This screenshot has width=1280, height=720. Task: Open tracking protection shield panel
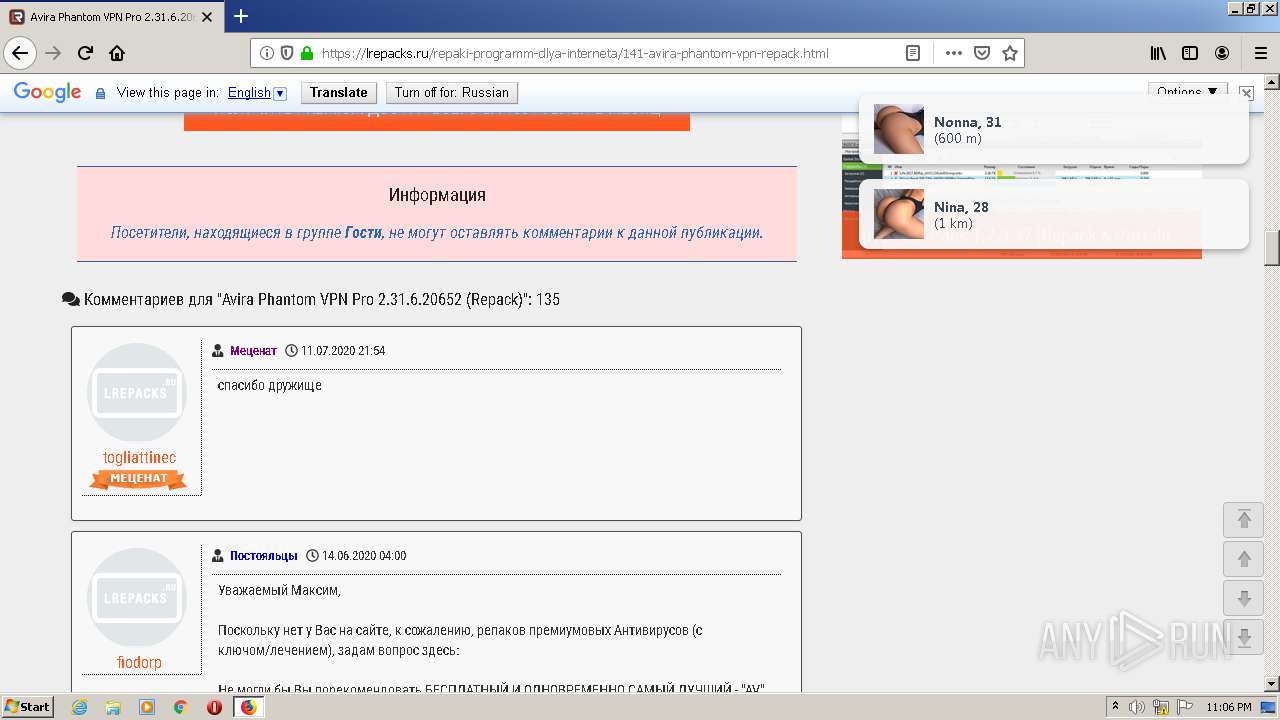point(287,53)
